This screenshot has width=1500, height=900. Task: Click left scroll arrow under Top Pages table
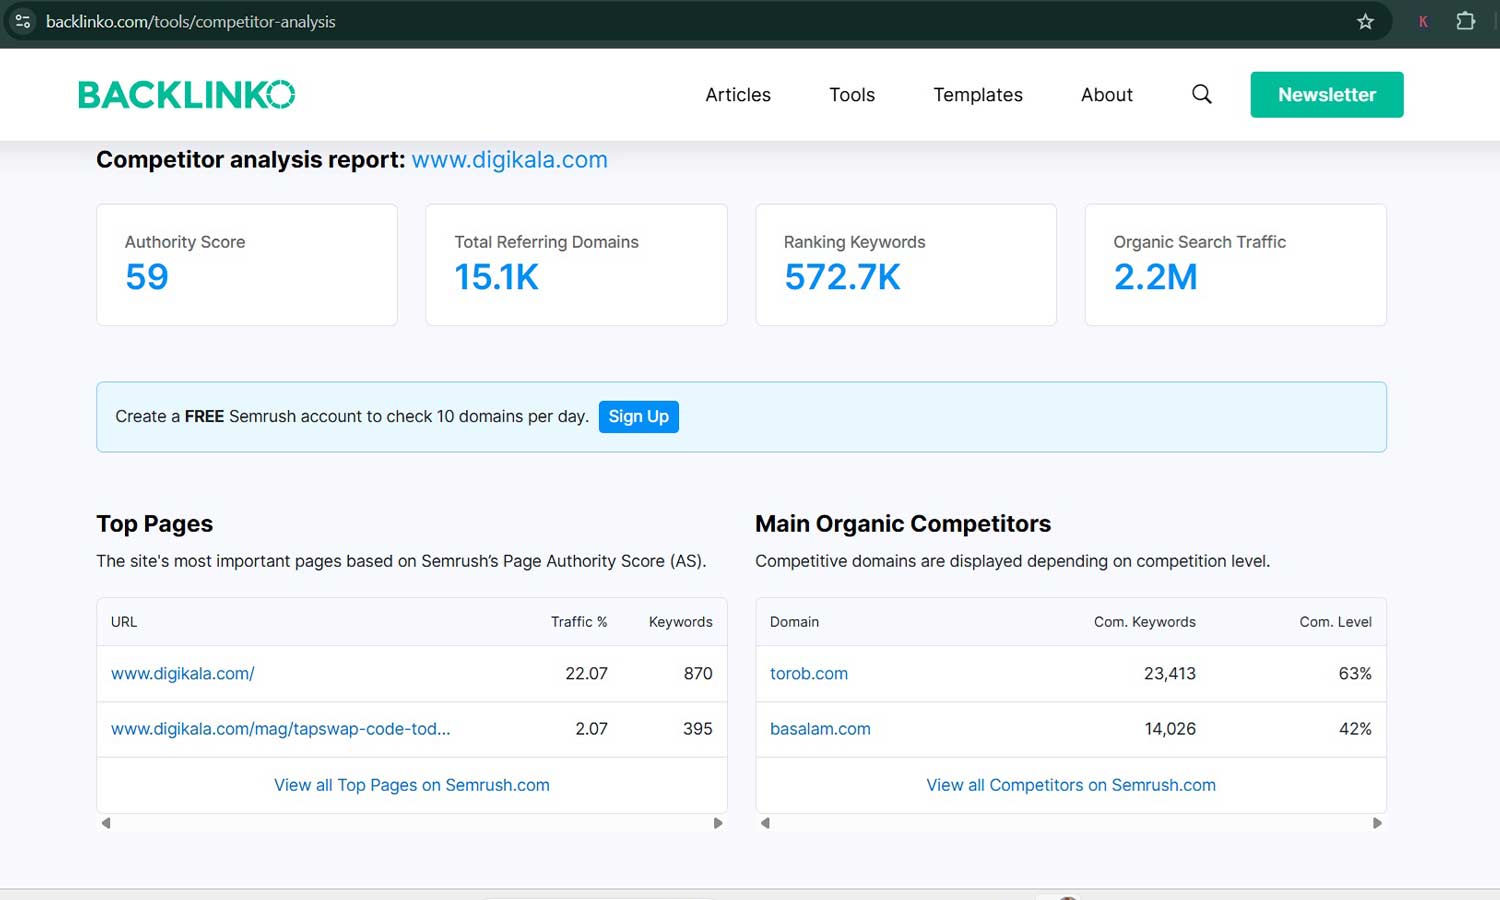click(106, 823)
